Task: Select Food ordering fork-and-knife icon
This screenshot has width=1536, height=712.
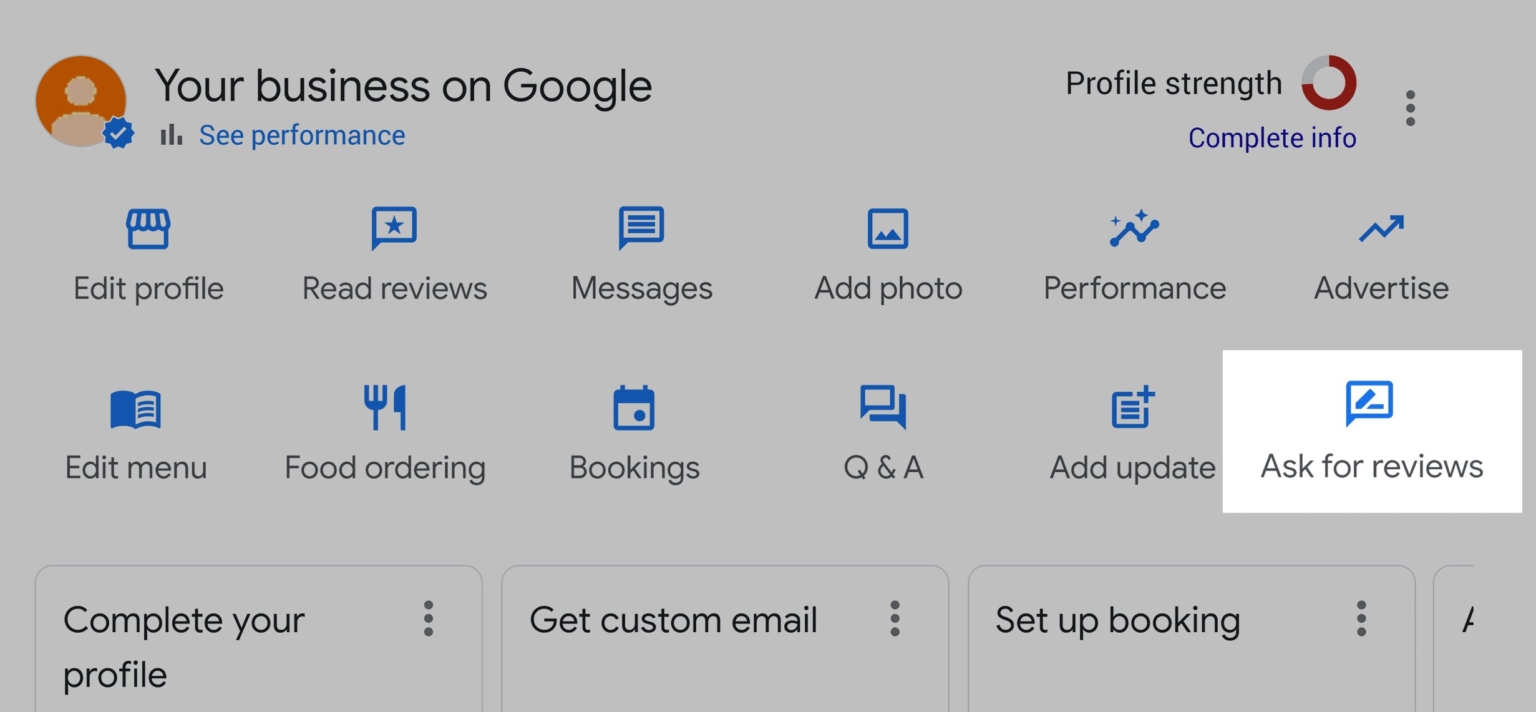Action: (x=385, y=408)
